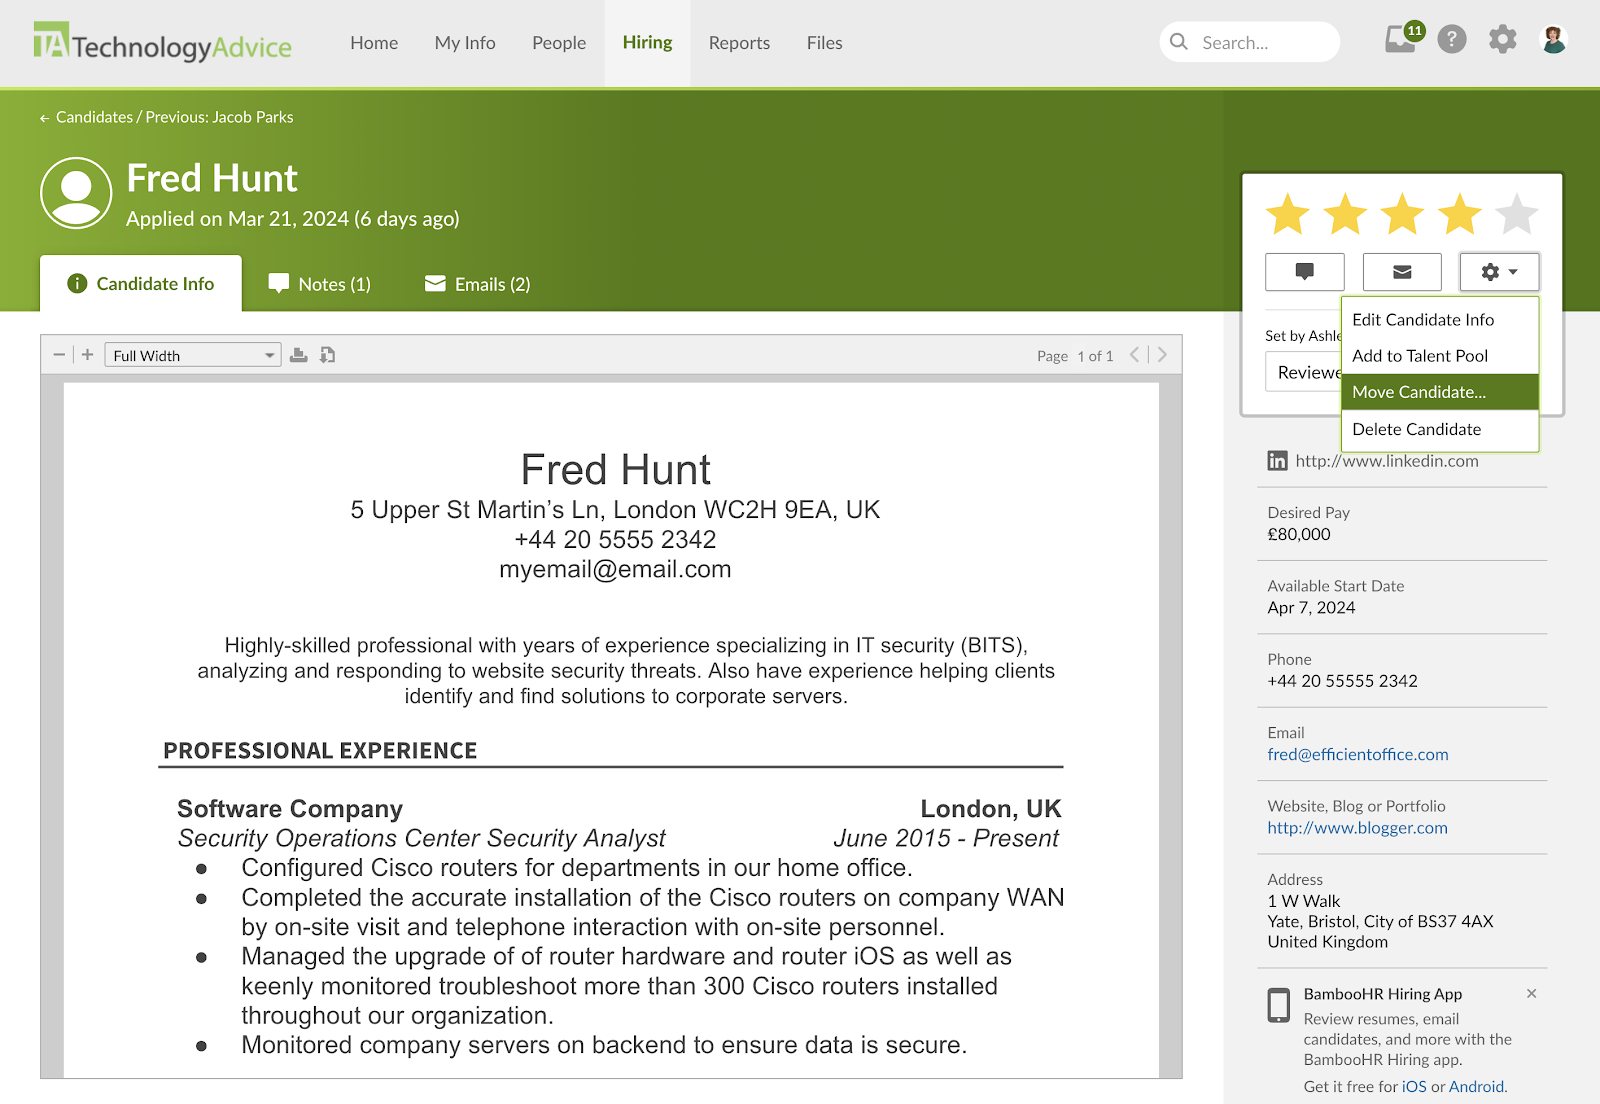1600x1104 pixels.
Task: Open the inbox notifications icon
Action: click(x=1402, y=39)
